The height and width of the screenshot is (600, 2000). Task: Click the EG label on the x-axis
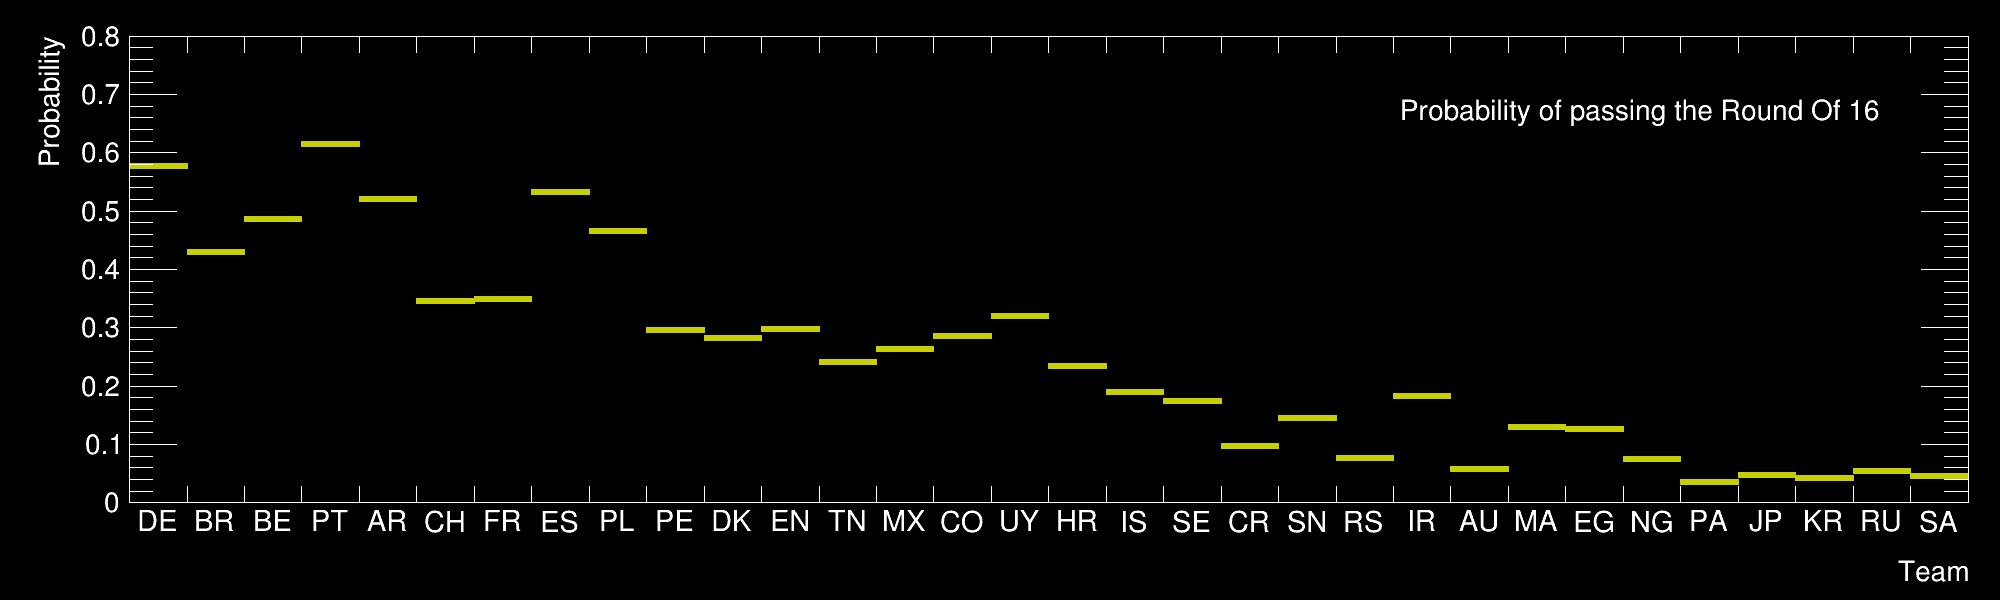[x=1594, y=522]
